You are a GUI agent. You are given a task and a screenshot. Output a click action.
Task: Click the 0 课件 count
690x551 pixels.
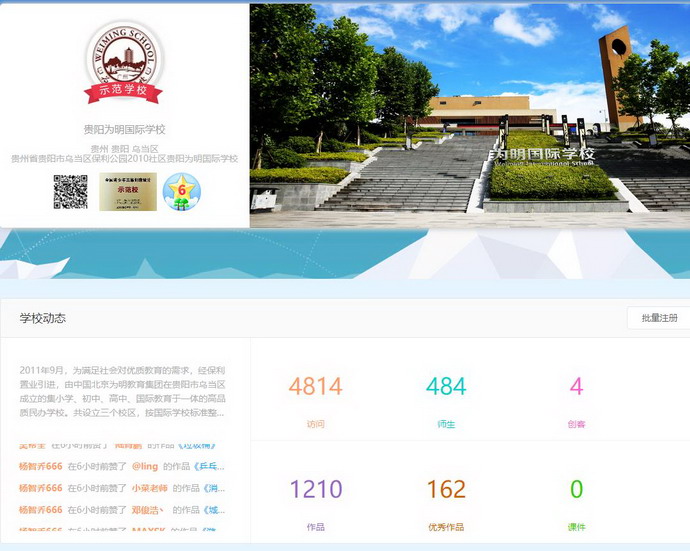576,489
